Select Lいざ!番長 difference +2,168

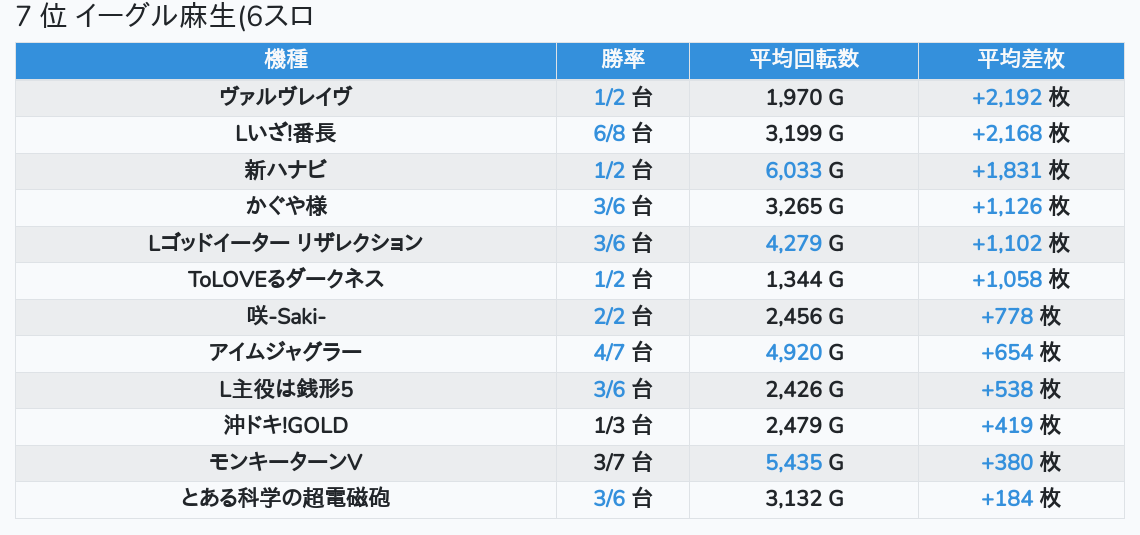(1007, 133)
